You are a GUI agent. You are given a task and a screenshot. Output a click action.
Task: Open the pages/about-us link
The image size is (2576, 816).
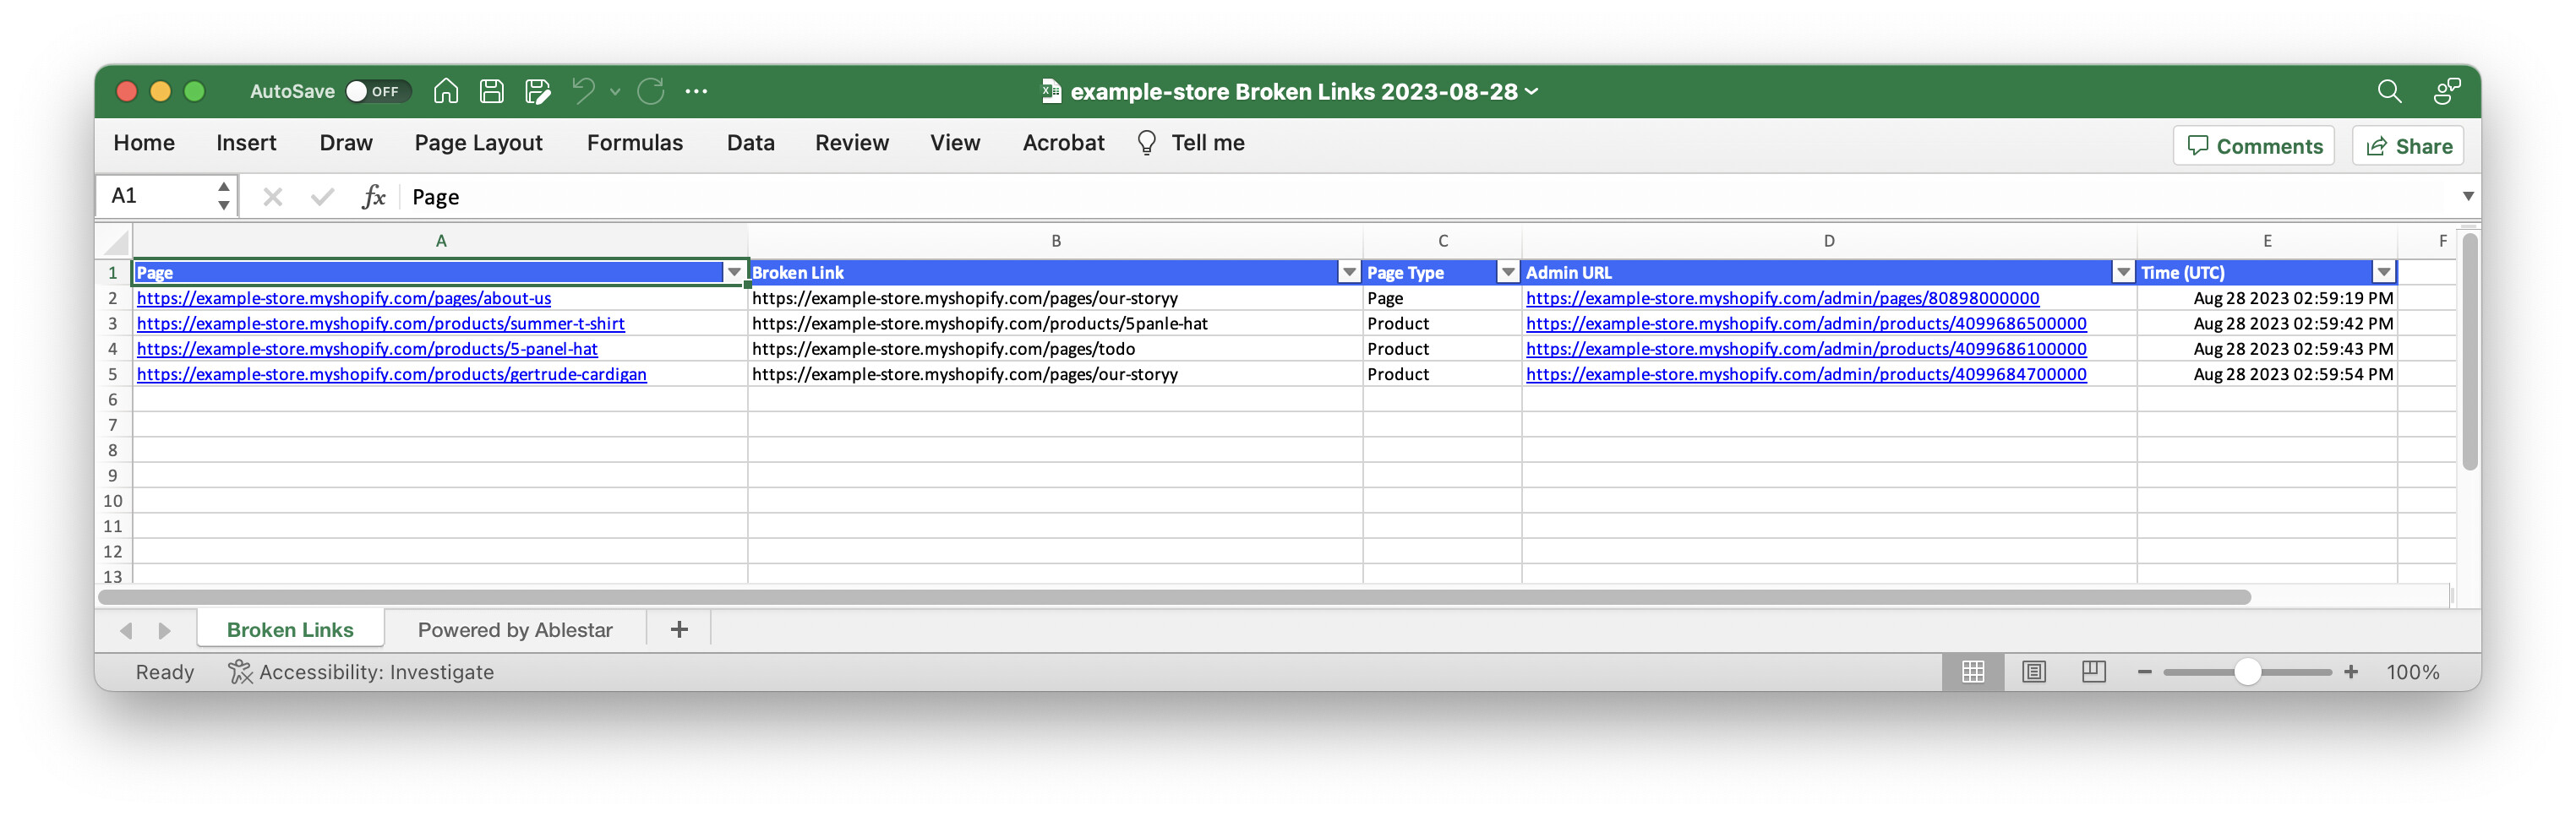pyautogui.click(x=344, y=298)
